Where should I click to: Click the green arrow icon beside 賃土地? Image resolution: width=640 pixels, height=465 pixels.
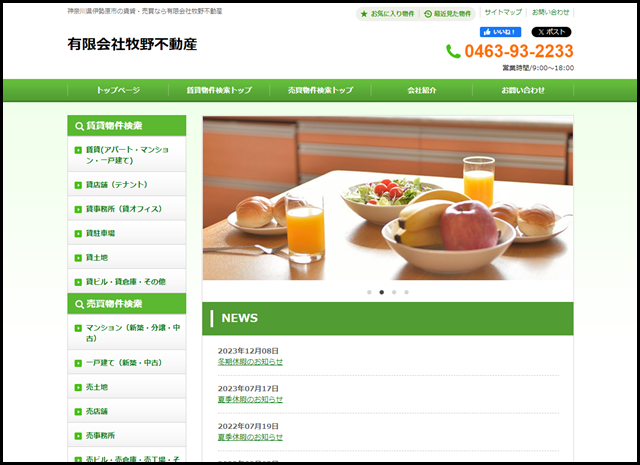[x=78, y=258]
